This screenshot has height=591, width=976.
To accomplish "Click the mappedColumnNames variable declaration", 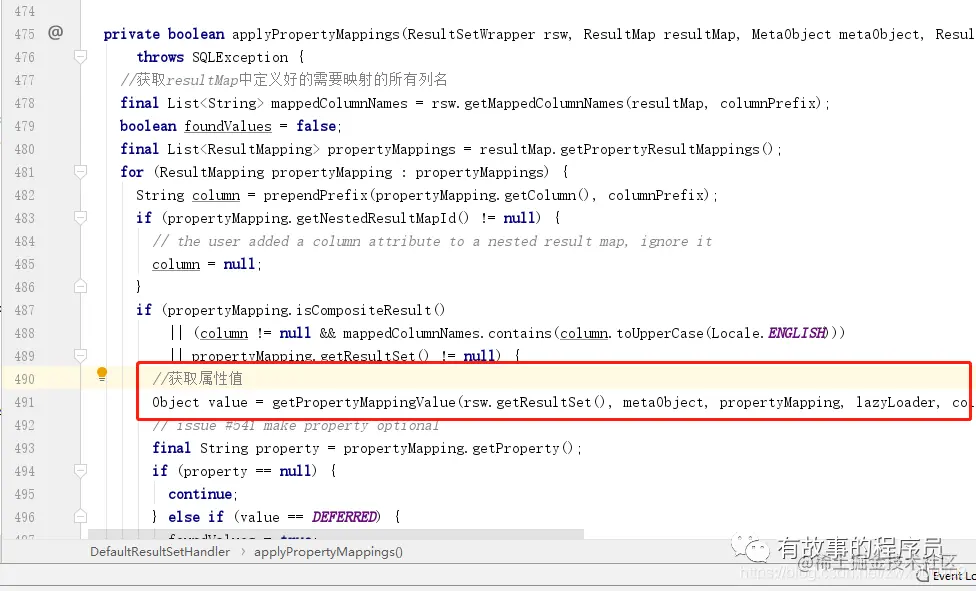I will click(339, 103).
